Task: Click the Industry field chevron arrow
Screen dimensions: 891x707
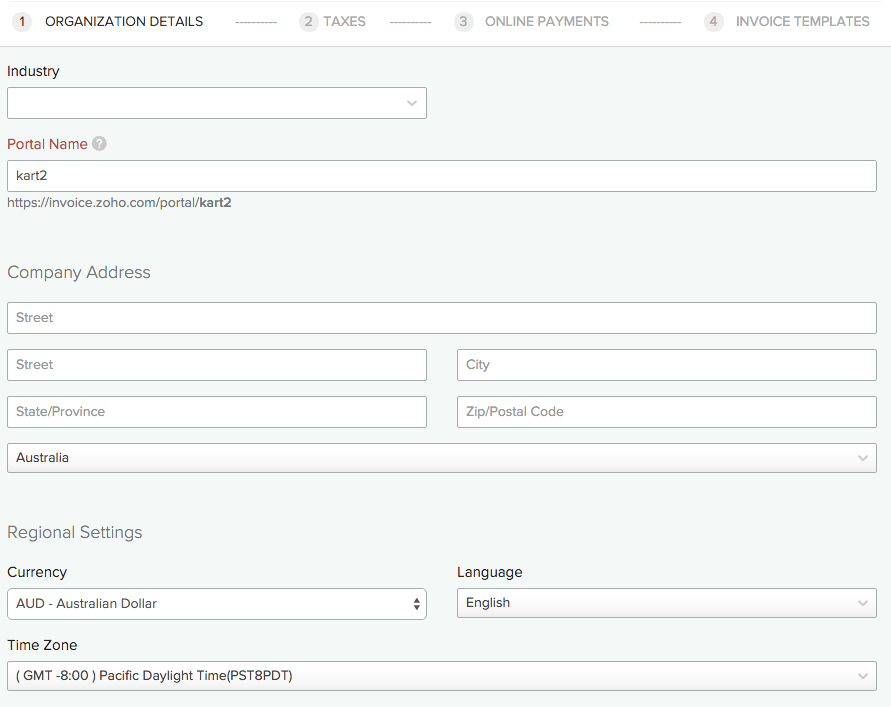Action: pos(412,103)
